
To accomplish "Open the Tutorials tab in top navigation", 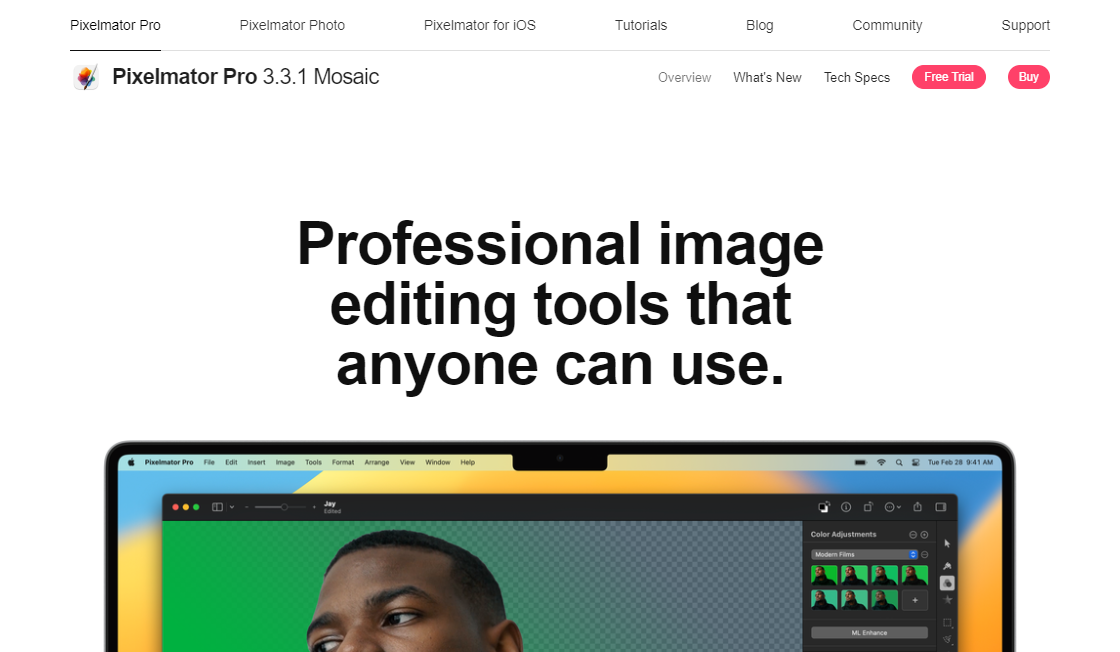I will (641, 25).
